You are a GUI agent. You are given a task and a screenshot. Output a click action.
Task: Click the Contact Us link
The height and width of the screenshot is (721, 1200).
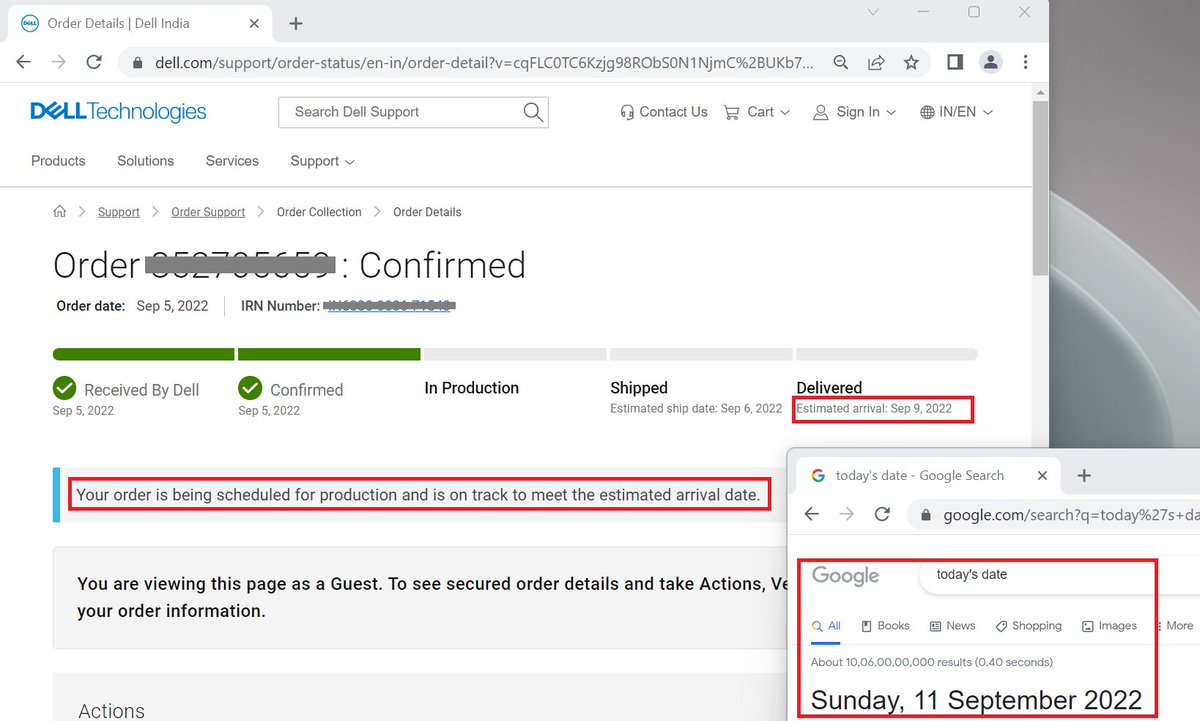pyautogui.click(x=664, y=112)
